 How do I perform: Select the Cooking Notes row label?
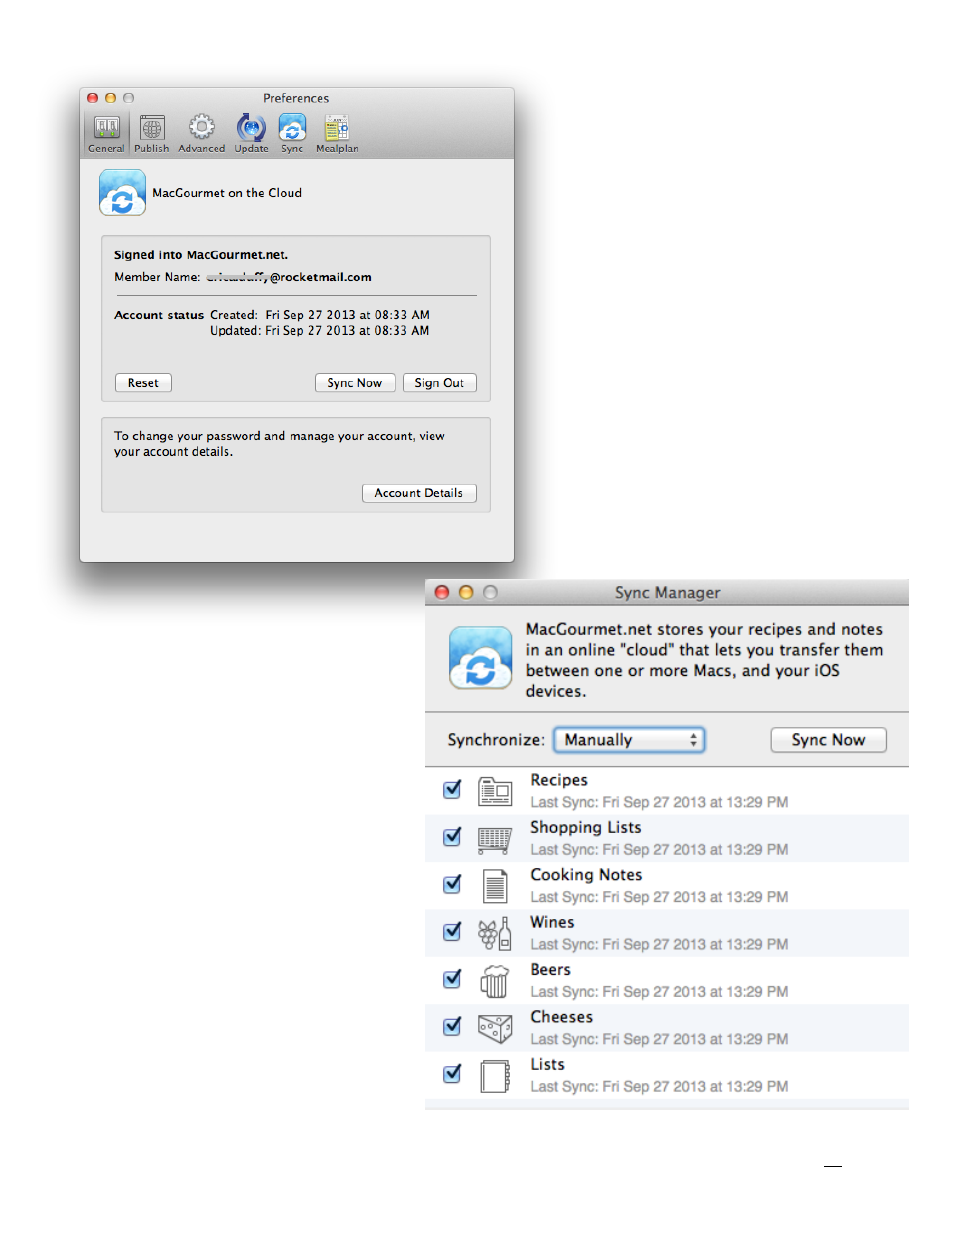coord(586,875)
